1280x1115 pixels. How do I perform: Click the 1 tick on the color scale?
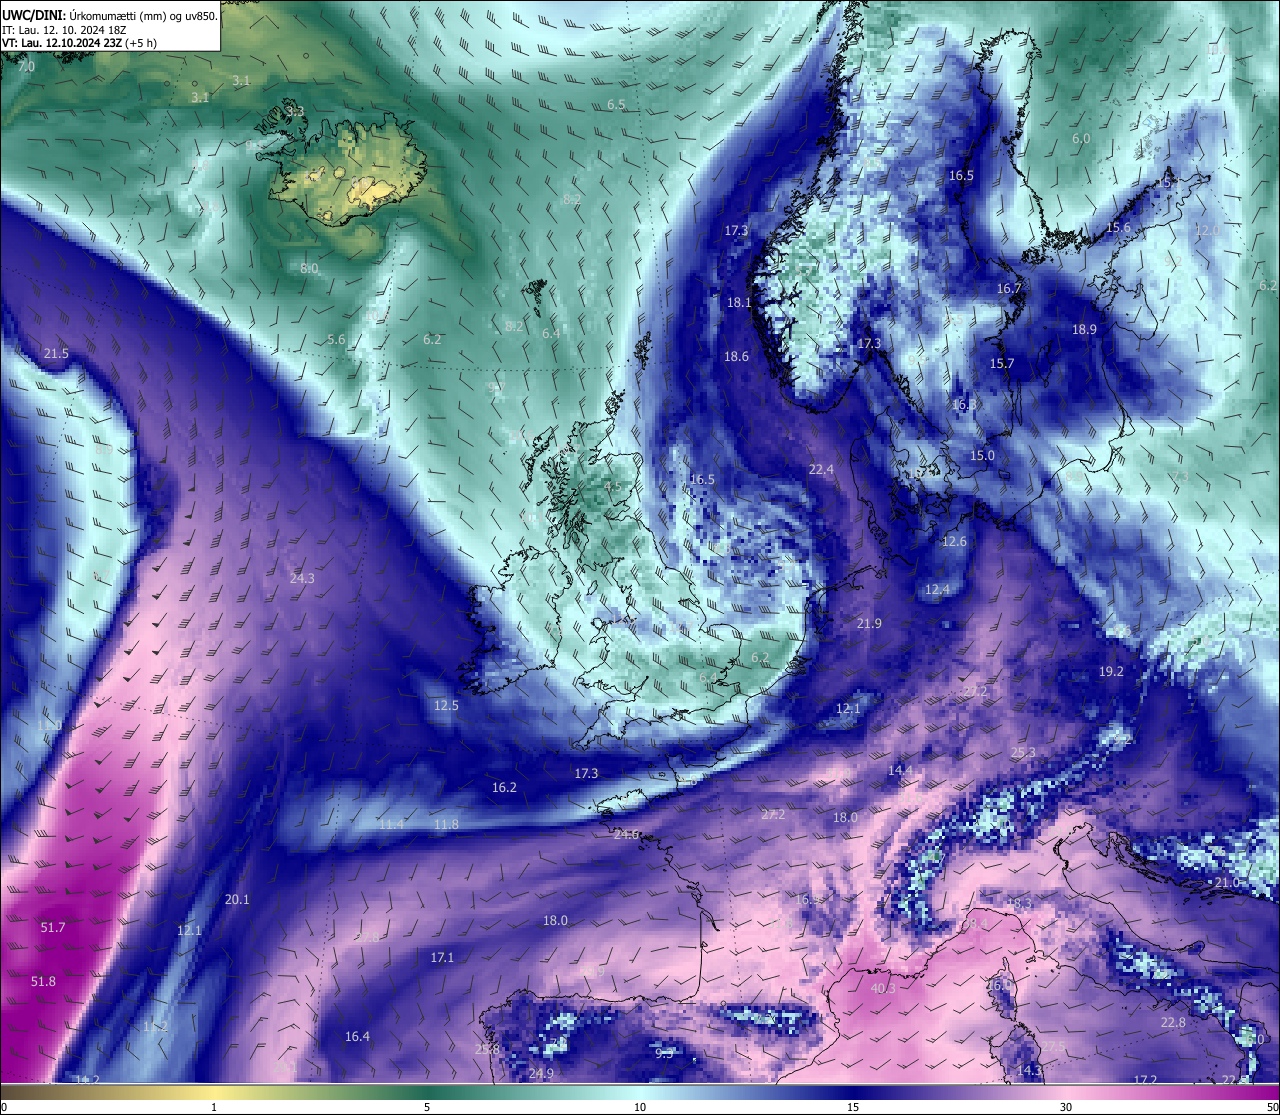pyautogui.click(x=214, y=1107)
